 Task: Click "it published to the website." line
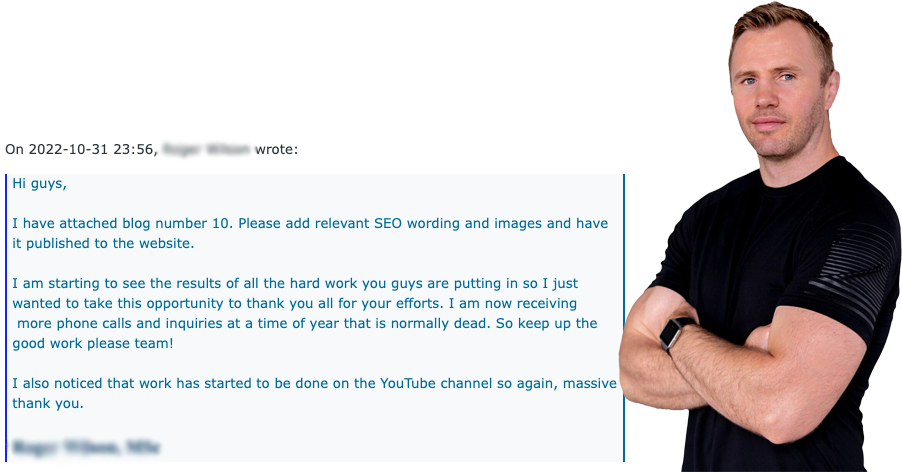104,244
